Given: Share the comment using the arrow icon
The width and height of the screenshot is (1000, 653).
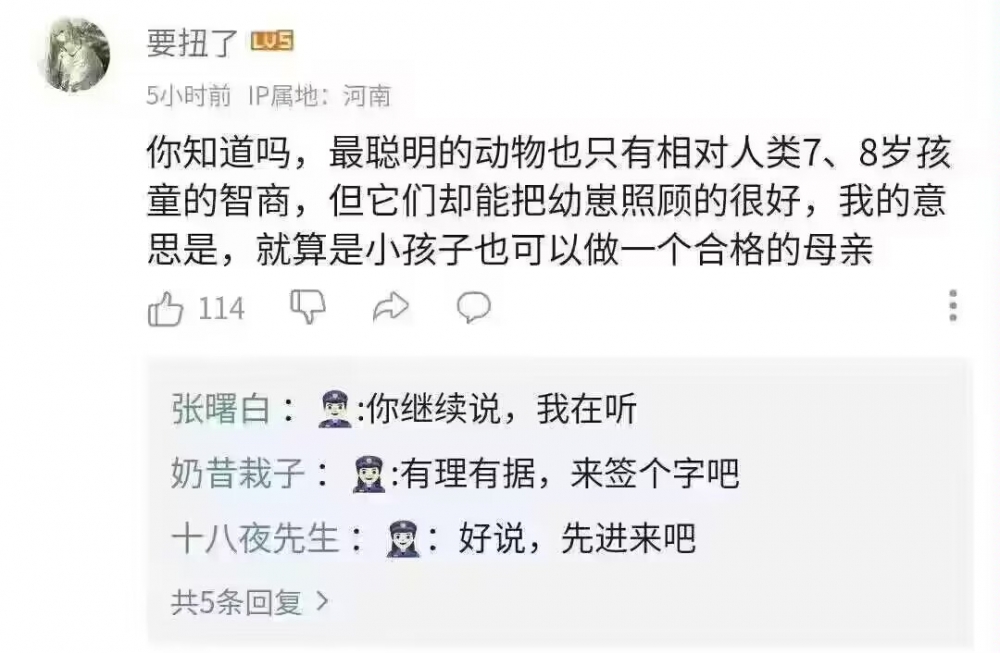Looking at the screenshot, I should coord(390,308).
